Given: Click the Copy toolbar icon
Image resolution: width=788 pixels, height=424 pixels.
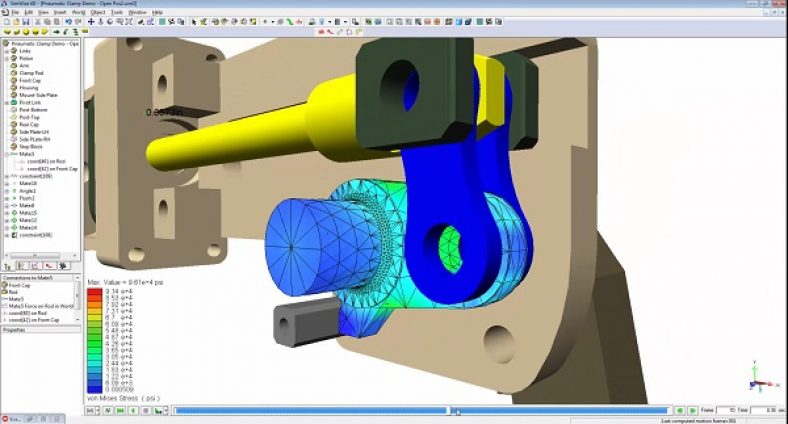Looking at the screenshot, I should 47,22.
